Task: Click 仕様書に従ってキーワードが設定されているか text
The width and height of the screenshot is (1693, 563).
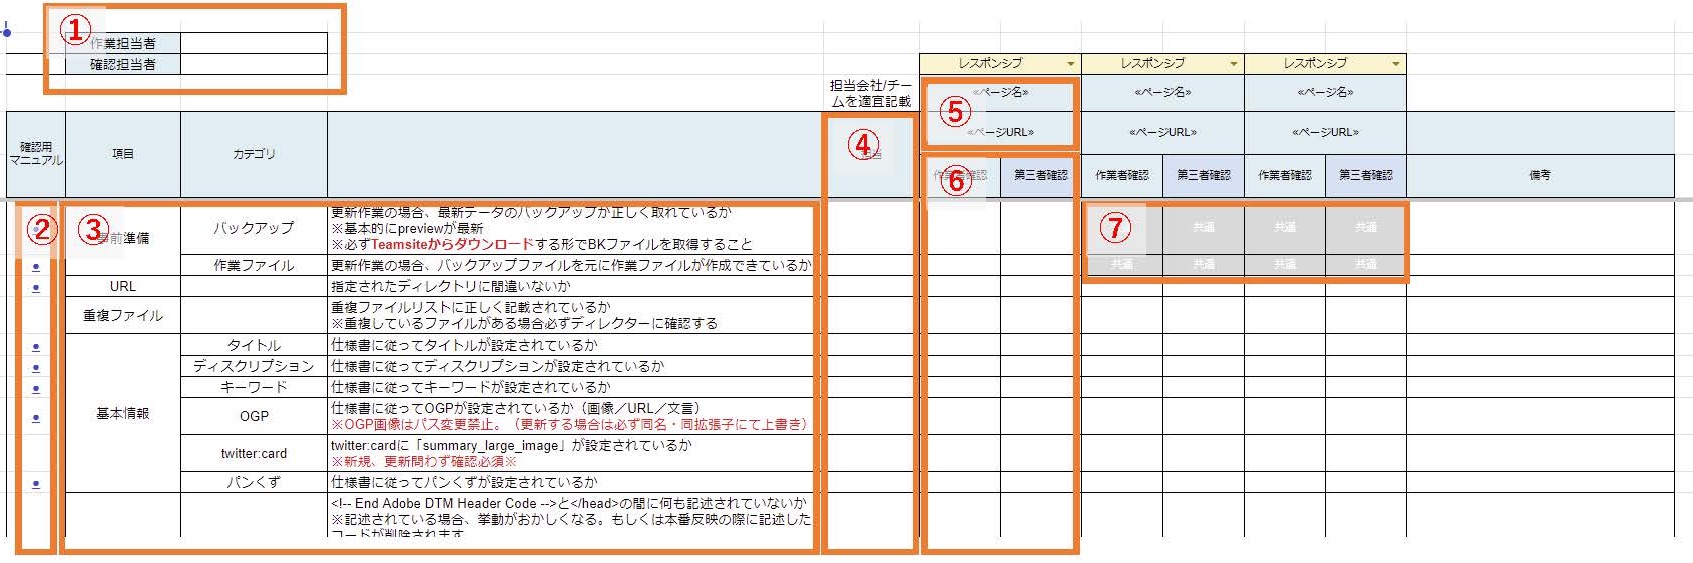Action: [471, 387]
